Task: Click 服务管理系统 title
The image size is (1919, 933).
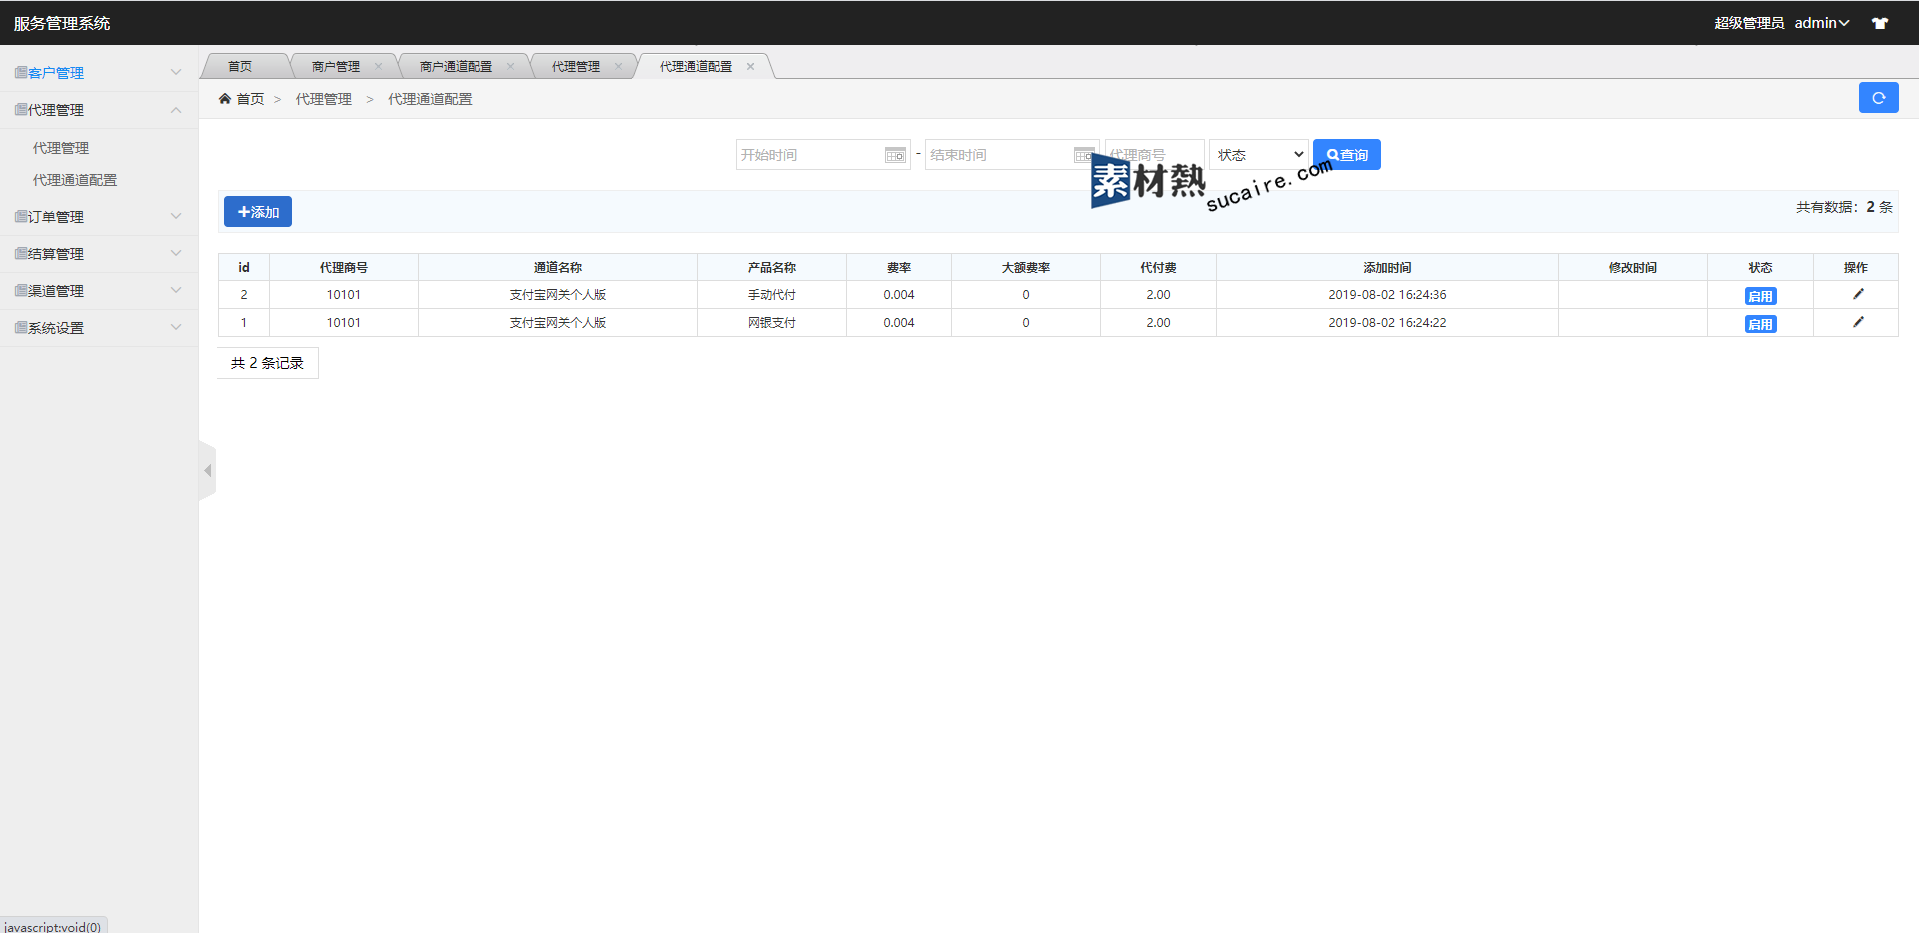Action: (x=62, y=23)
